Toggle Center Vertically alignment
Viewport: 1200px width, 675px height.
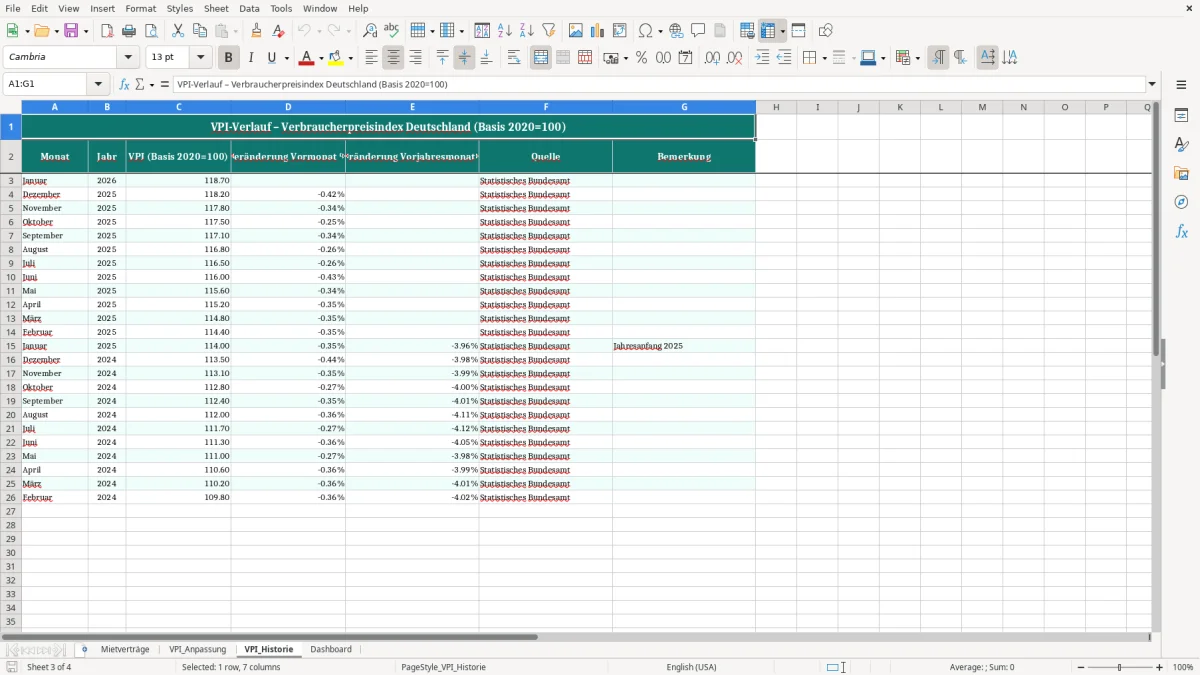coord(464,58)
